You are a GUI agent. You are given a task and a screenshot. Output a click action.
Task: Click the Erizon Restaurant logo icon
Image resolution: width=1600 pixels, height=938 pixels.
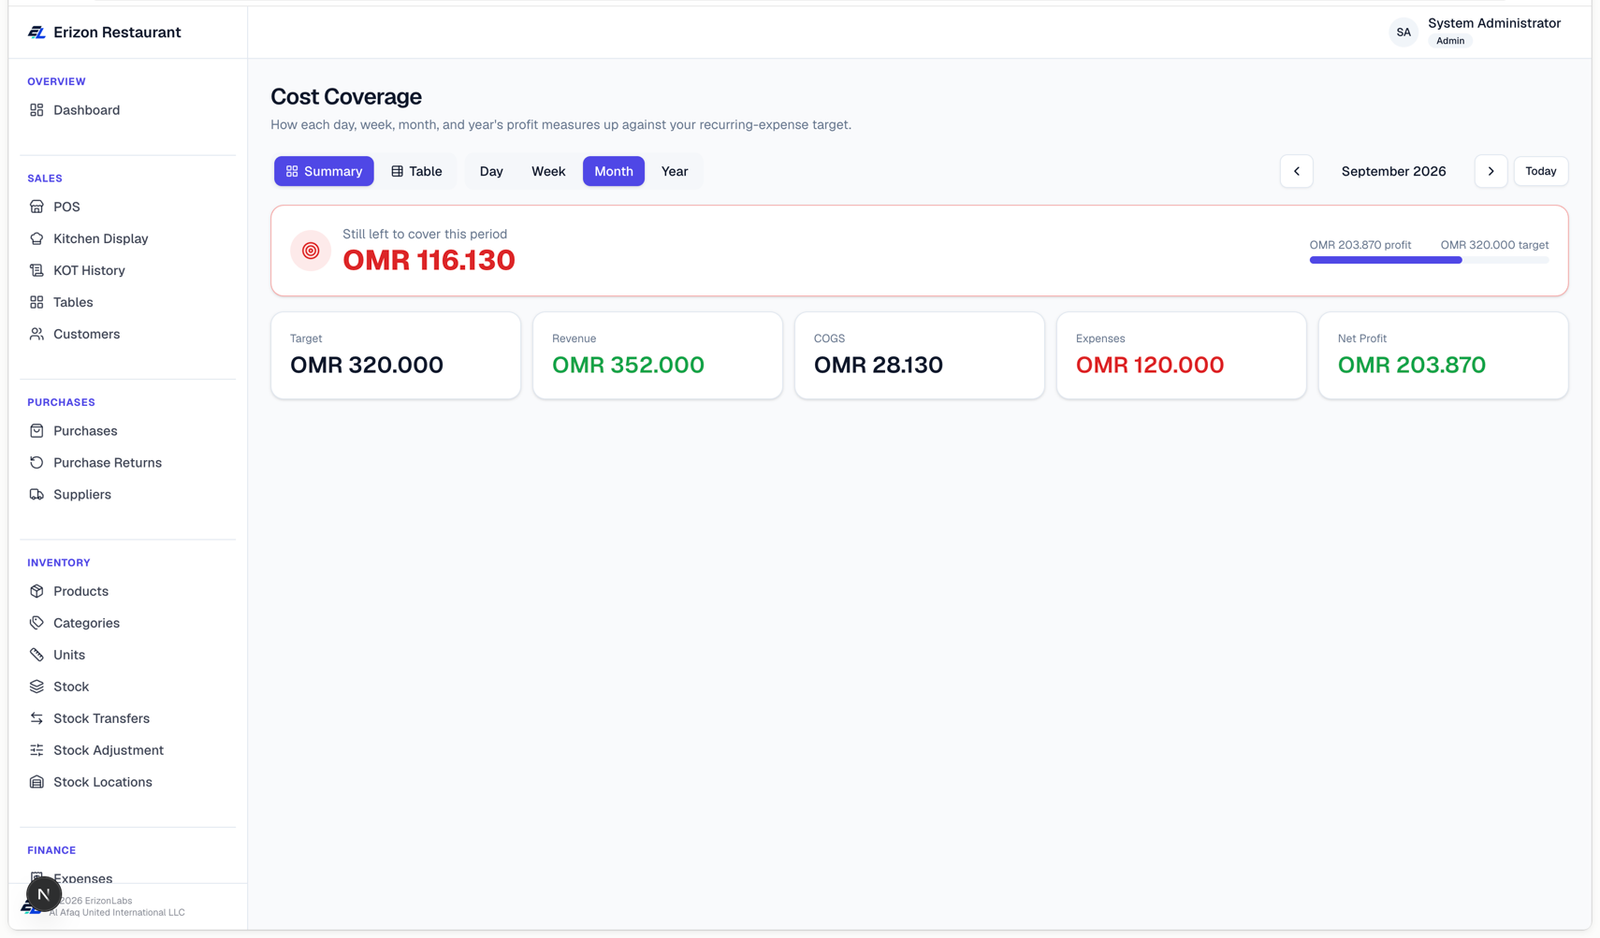tap(37, 32)
